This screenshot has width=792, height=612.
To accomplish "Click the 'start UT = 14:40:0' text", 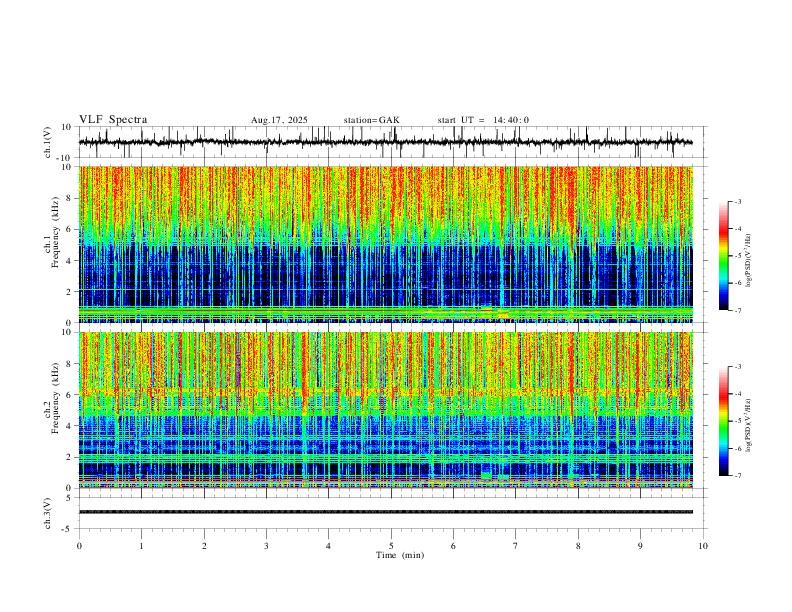I will click(x=483, y=120).
